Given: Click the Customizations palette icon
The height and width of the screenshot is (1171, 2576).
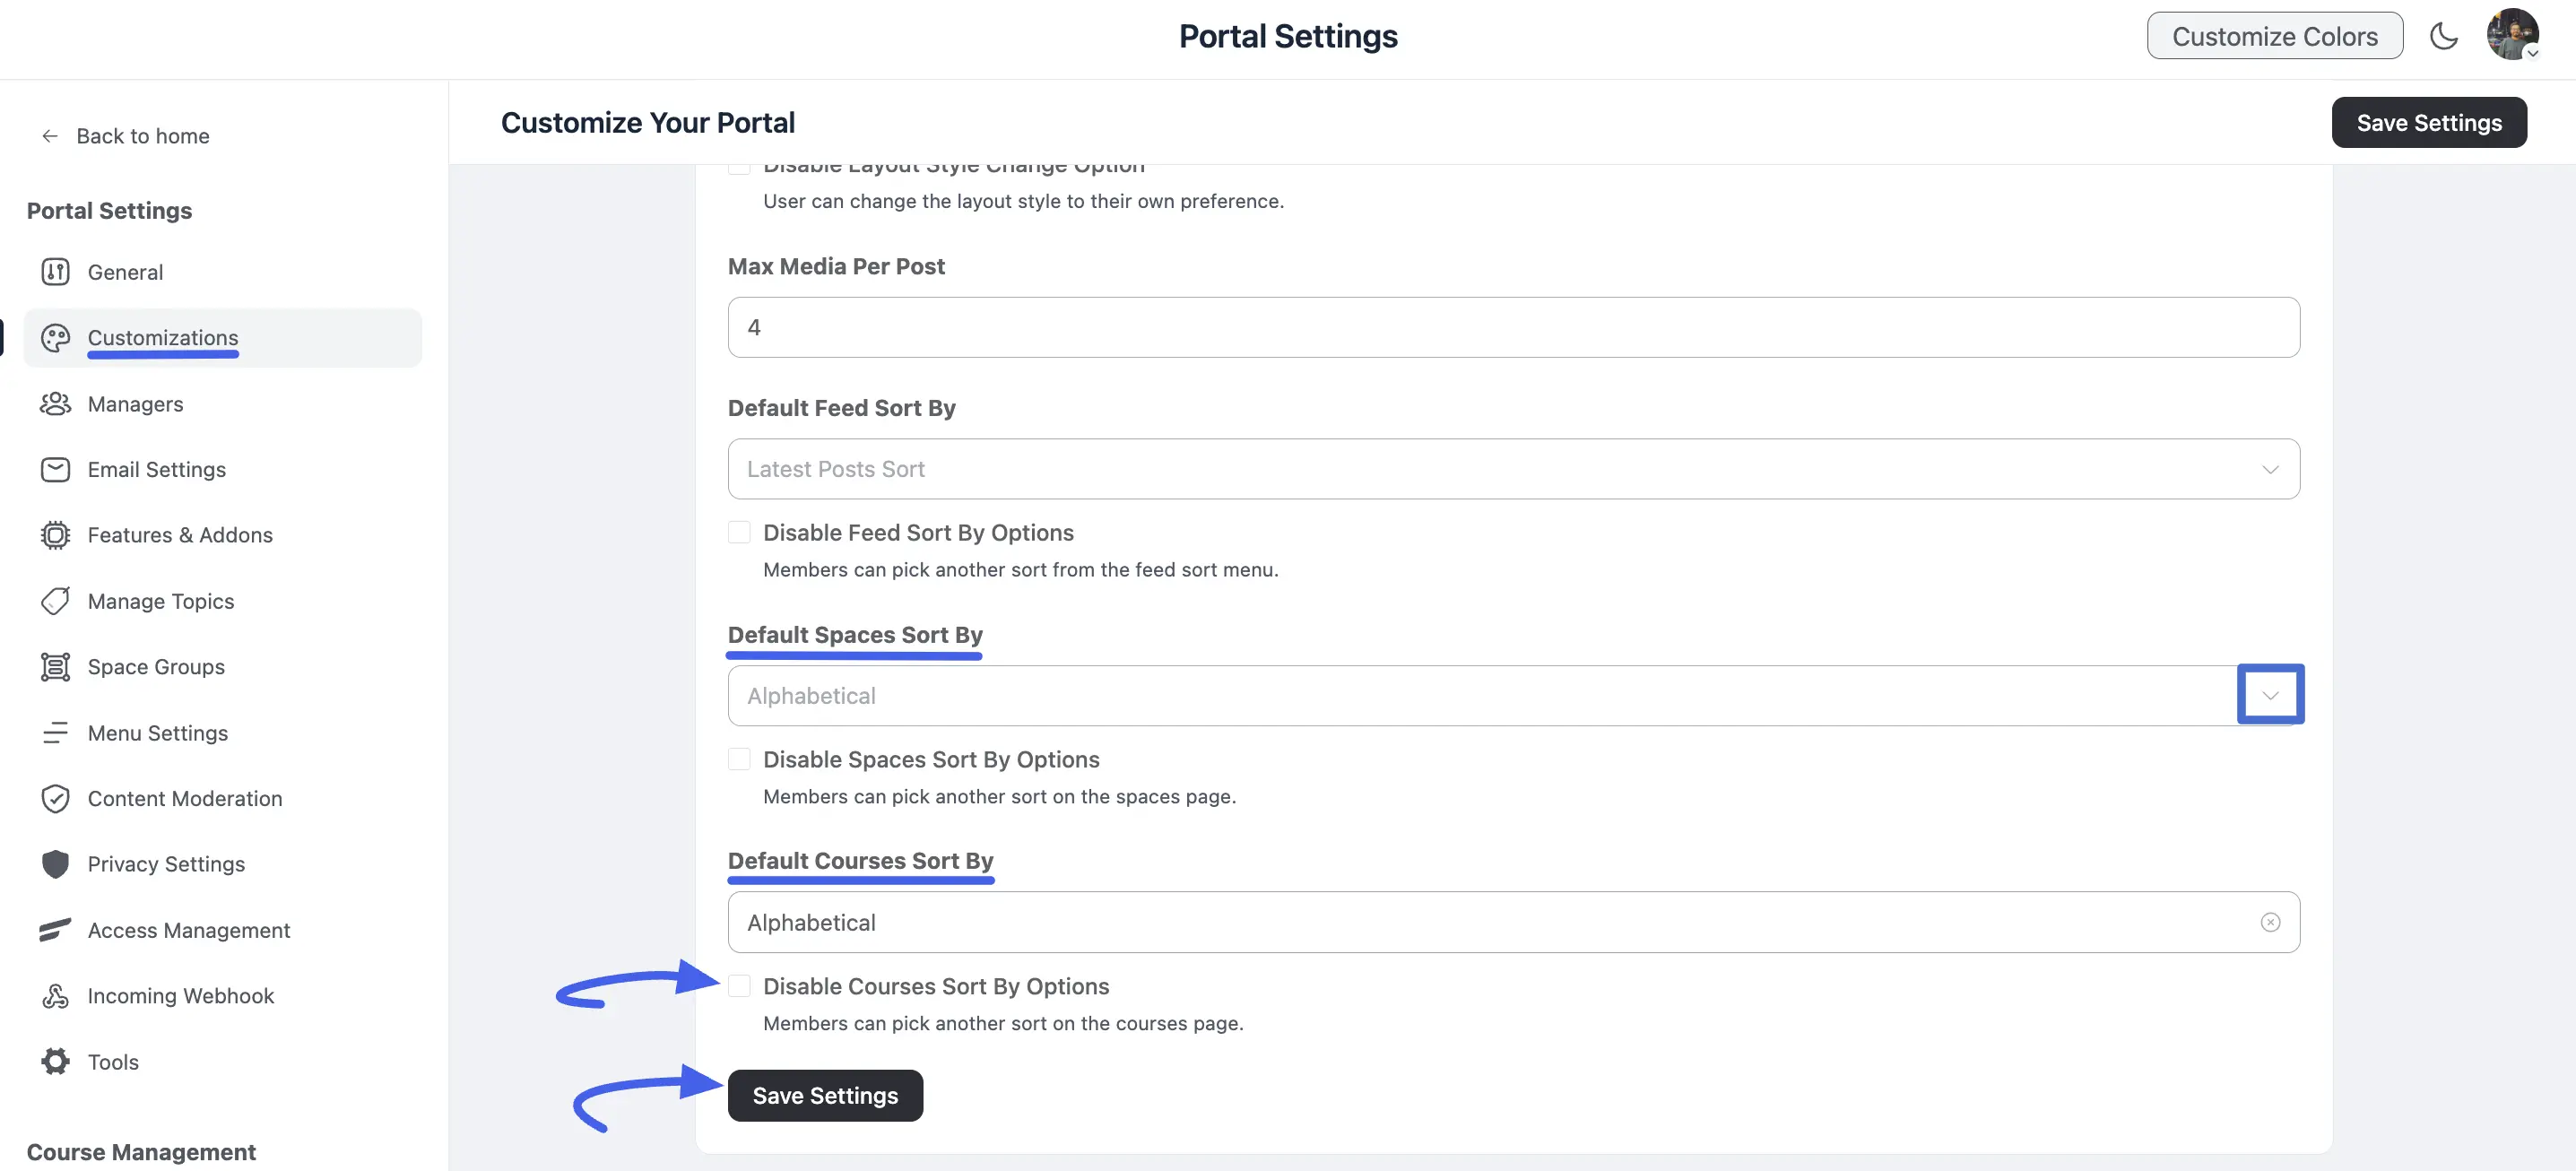Looking at the screenshot, I should 55,338.
